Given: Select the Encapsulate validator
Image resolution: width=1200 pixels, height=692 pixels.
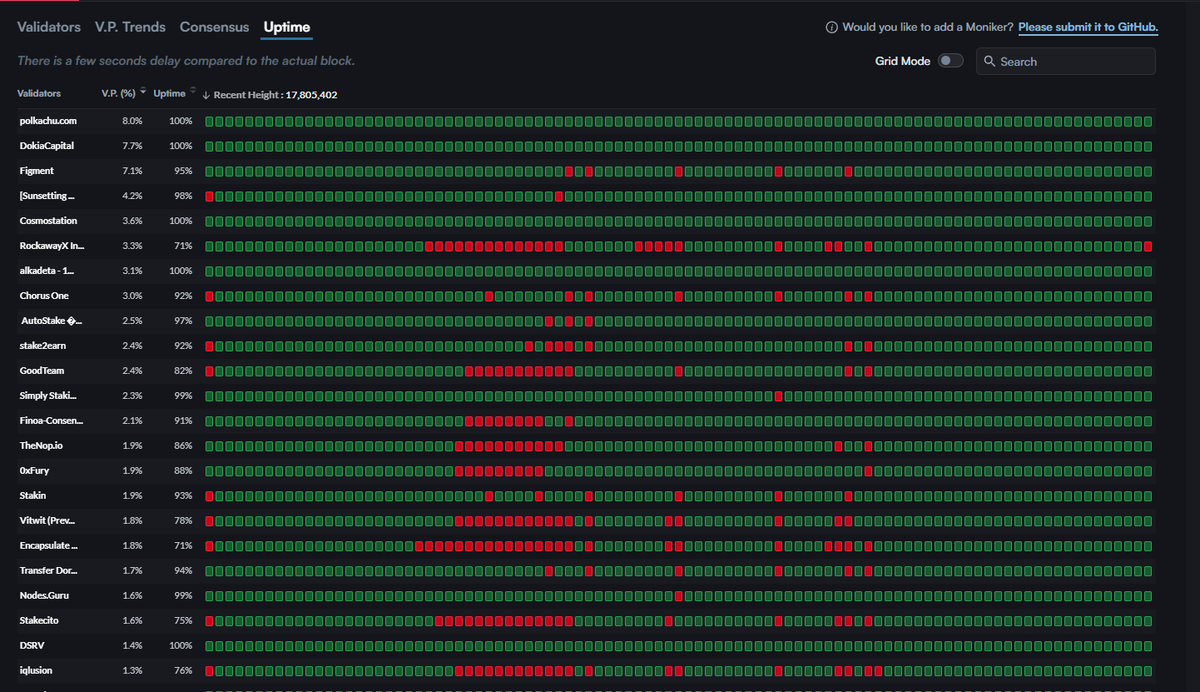Looking at the screenshot, I should coord(48,546).
